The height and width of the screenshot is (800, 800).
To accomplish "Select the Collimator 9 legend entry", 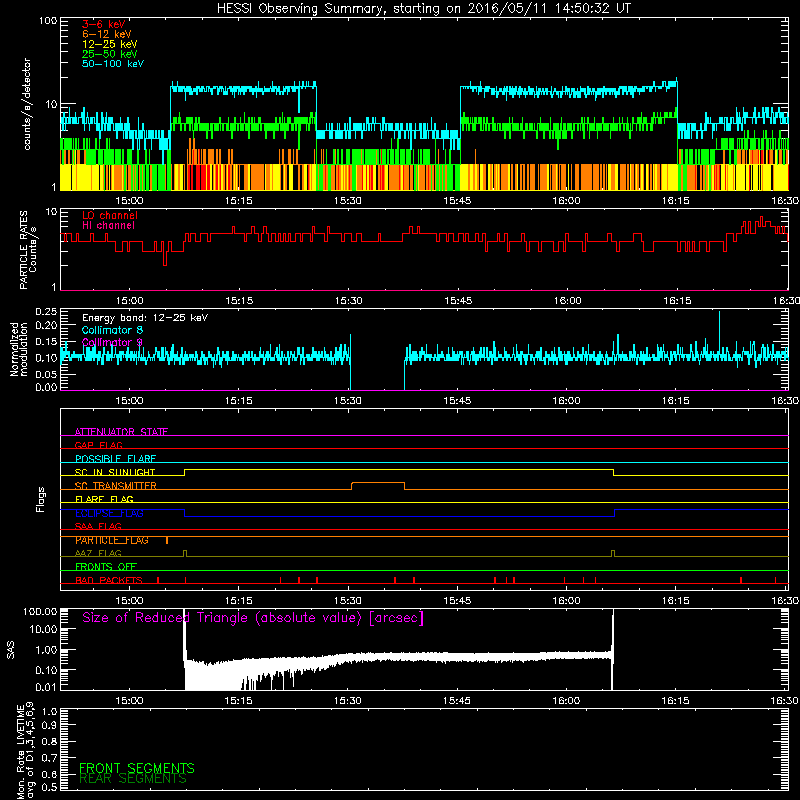I will 112,342.
